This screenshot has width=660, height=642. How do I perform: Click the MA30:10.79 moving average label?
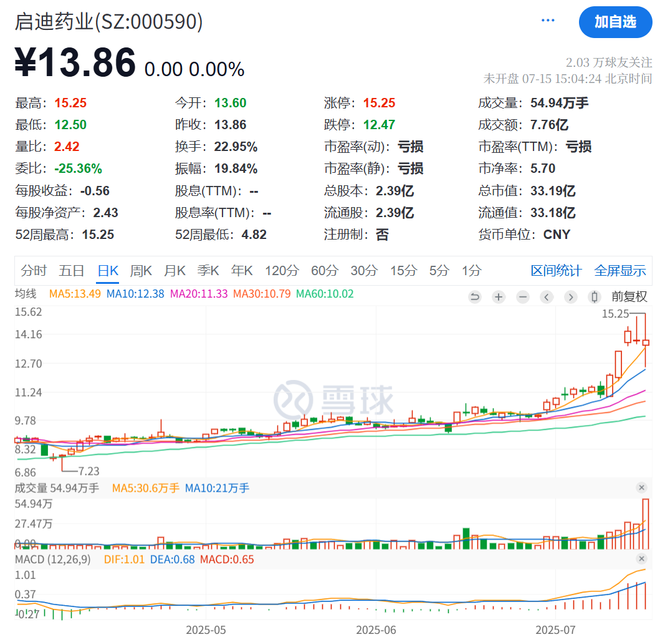(x=262, y=294)
